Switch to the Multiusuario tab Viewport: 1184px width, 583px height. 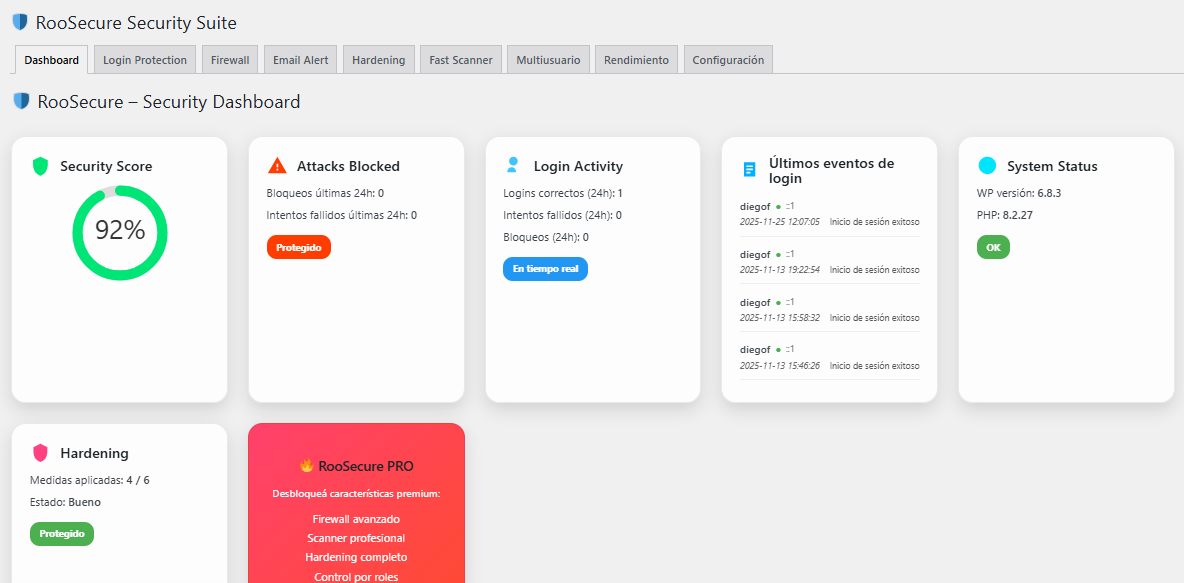(548, 60)
